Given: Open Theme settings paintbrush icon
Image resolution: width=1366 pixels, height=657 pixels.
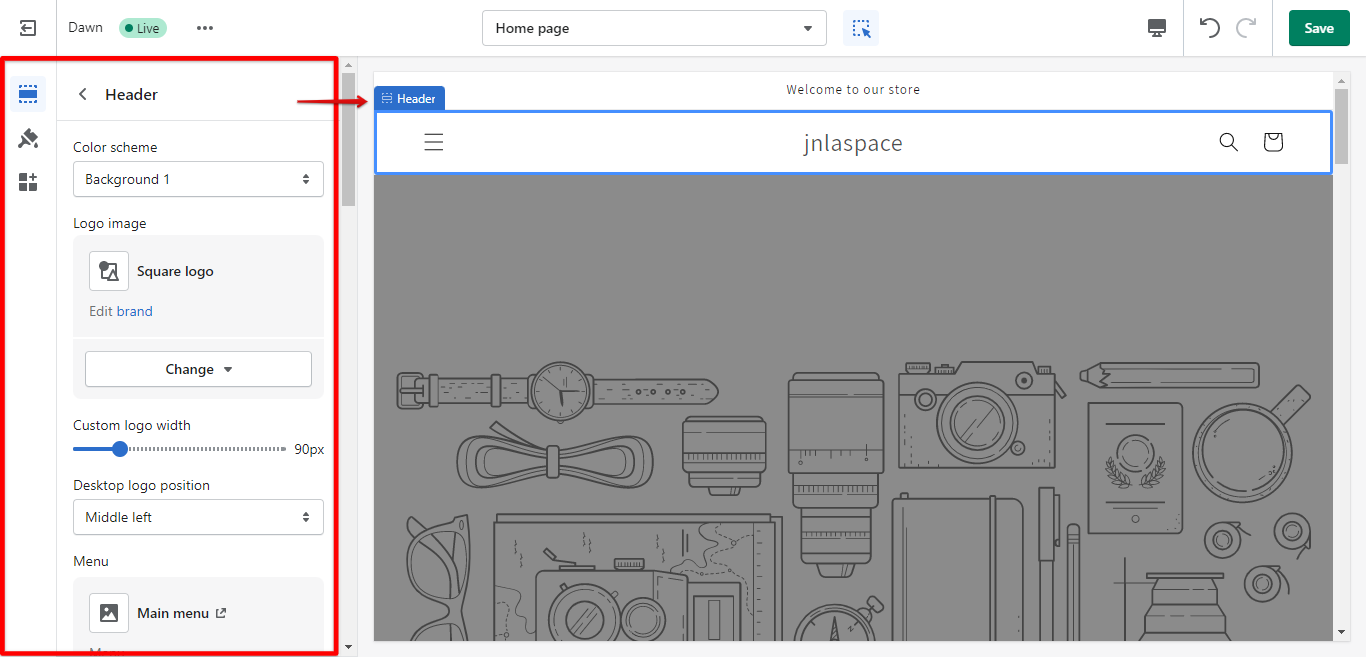Looking at the screenshot, I should [28, 138].
